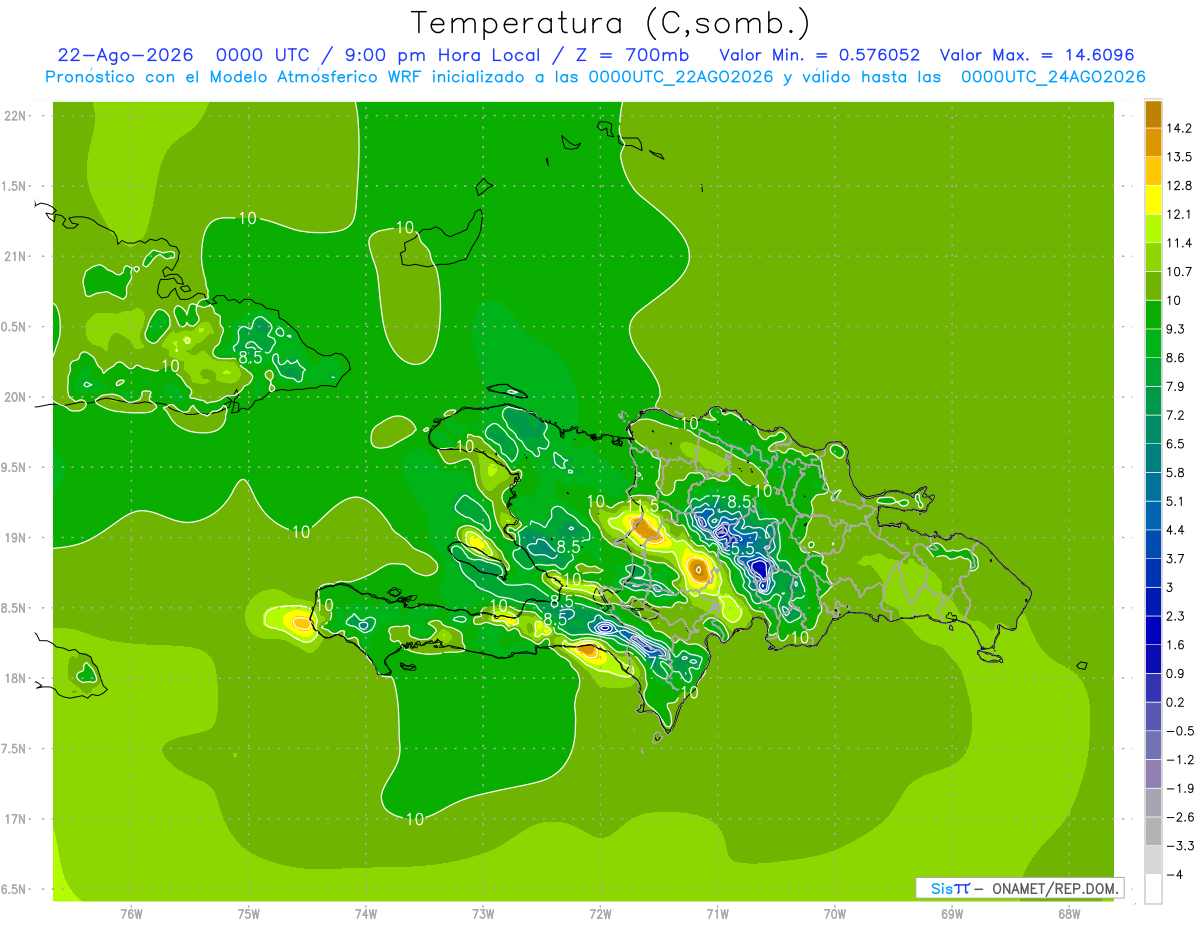The image size is (1200, 927).
Task: Click the legend value 12.8
Action: 1178,186
